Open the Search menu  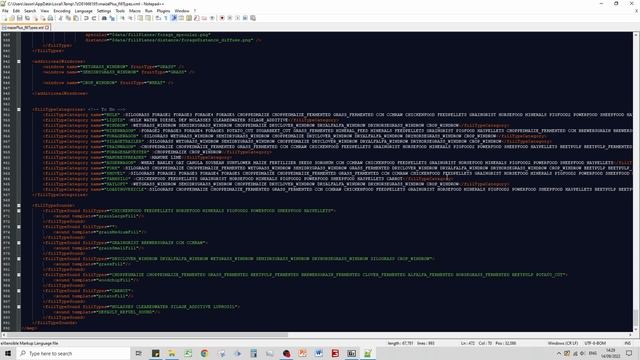pyautogui.click(x=30, y=11)
